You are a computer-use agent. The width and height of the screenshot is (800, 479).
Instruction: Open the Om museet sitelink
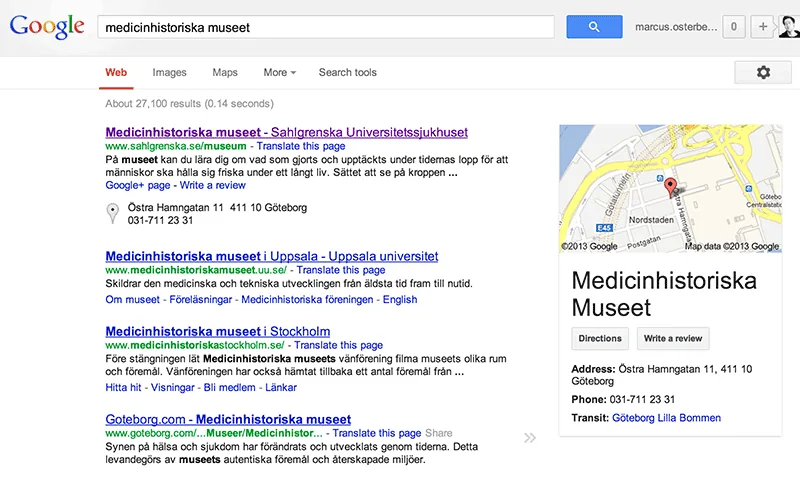point(133,299)
